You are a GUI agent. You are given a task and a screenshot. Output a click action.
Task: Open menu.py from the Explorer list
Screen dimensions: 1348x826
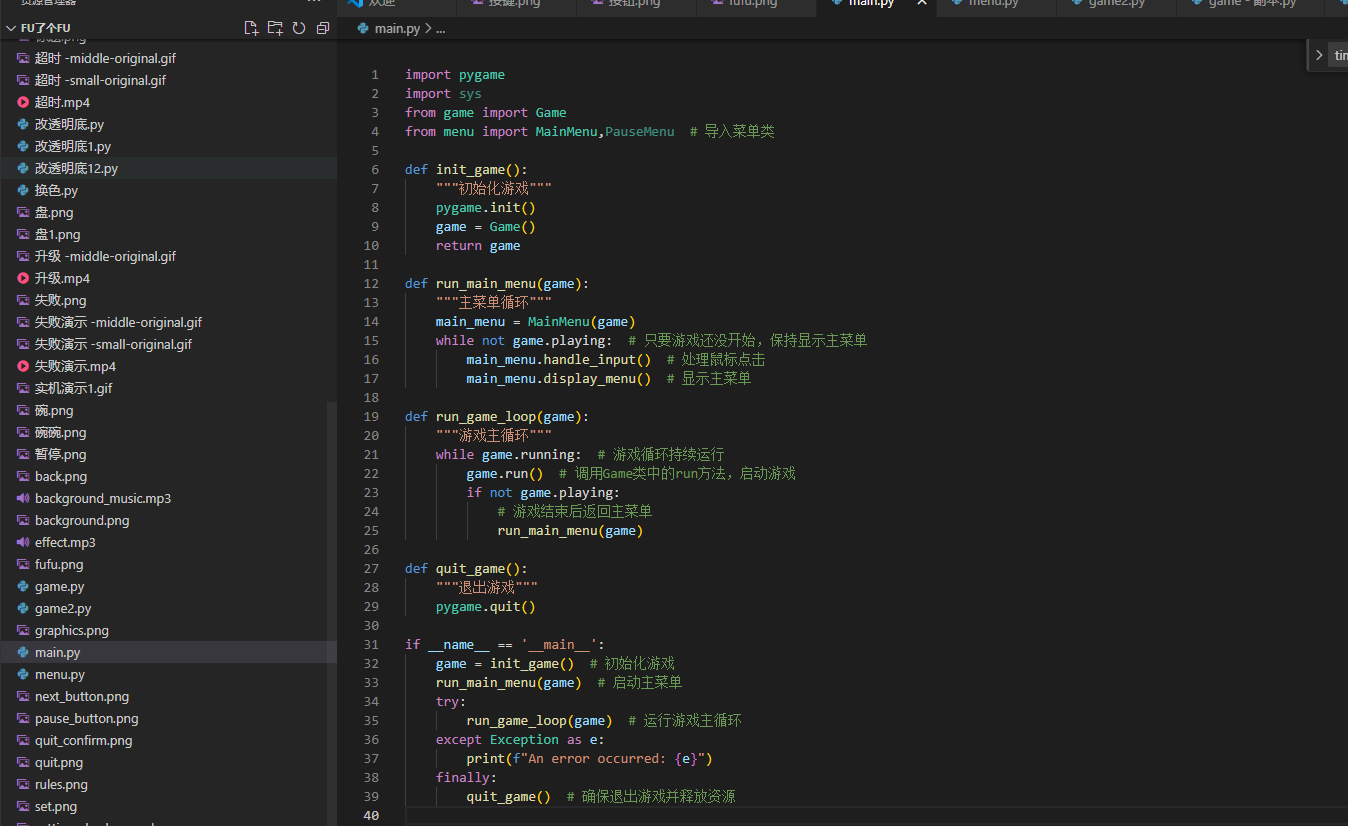(168, 674)
